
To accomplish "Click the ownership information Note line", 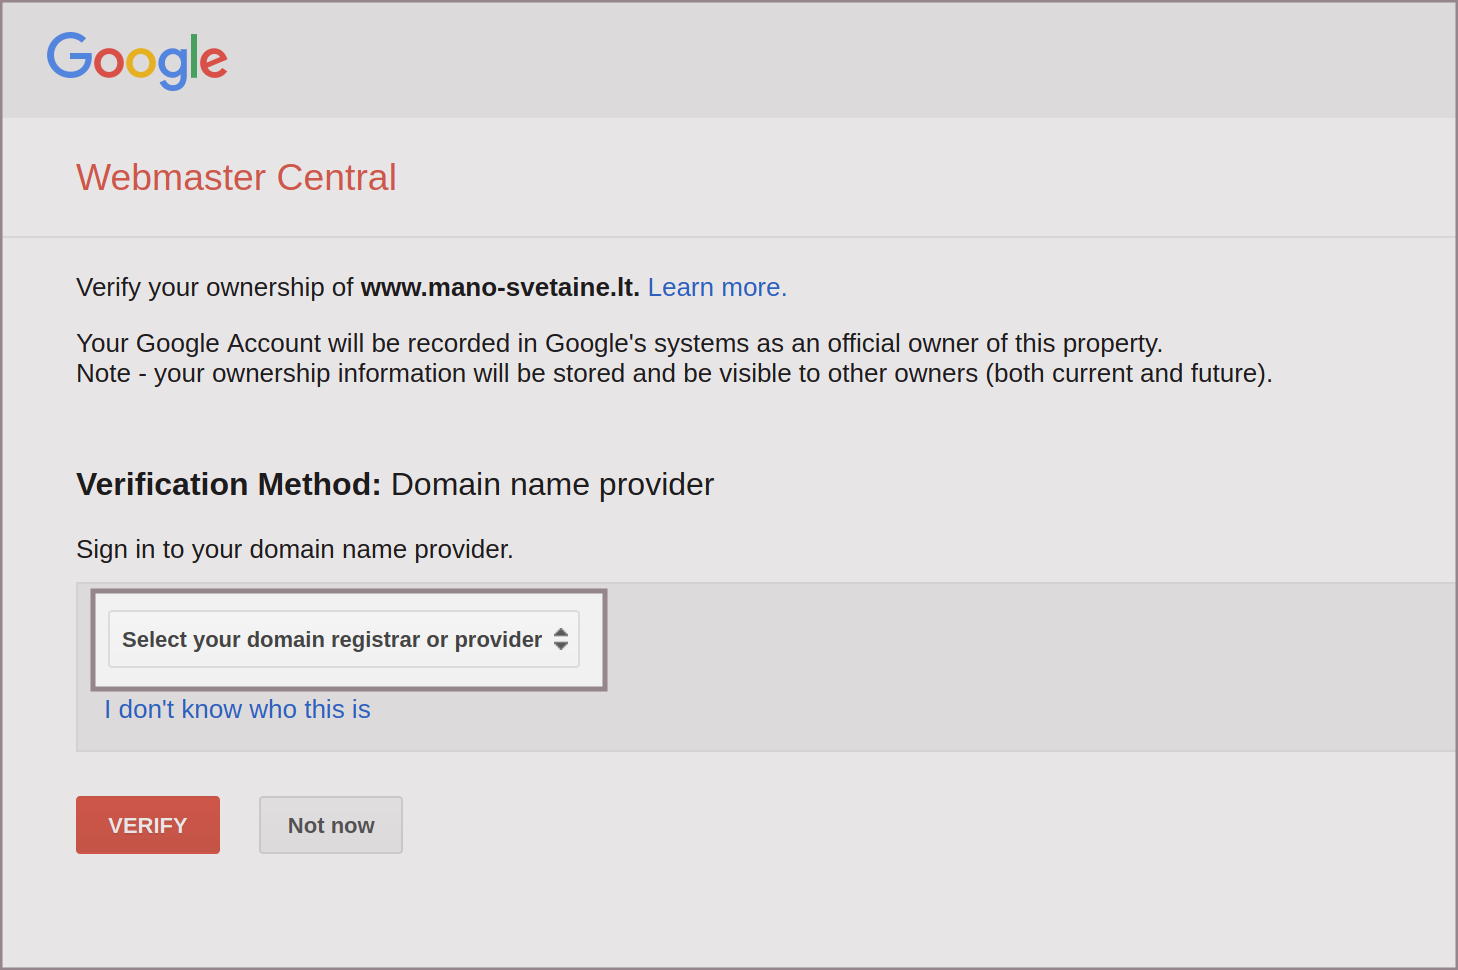I will pos(673,374).
